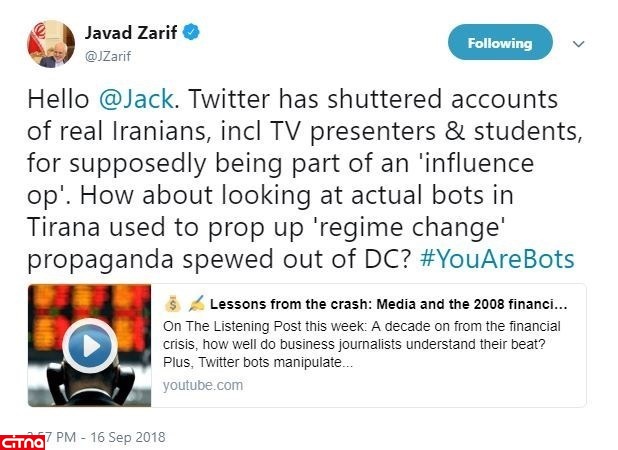This screenshot has height=450, width=618.
Task: Play the video in the link card
Action: click(x=90, y=346)
